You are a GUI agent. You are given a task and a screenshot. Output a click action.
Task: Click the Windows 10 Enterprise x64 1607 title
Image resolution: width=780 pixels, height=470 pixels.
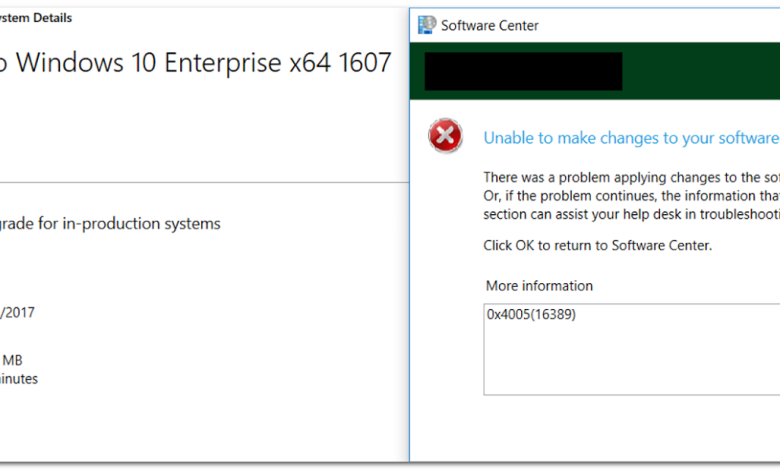(x=195, y=63)
